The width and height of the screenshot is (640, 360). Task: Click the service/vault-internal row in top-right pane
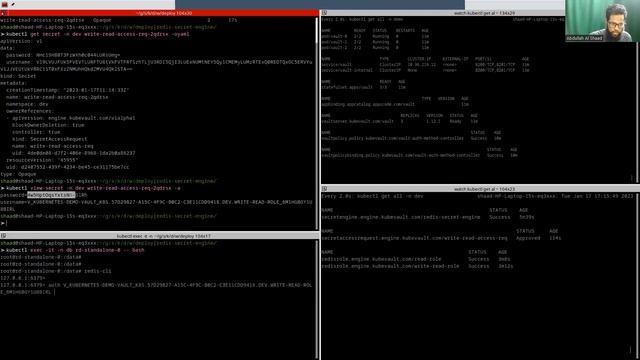tap(425, 70)
